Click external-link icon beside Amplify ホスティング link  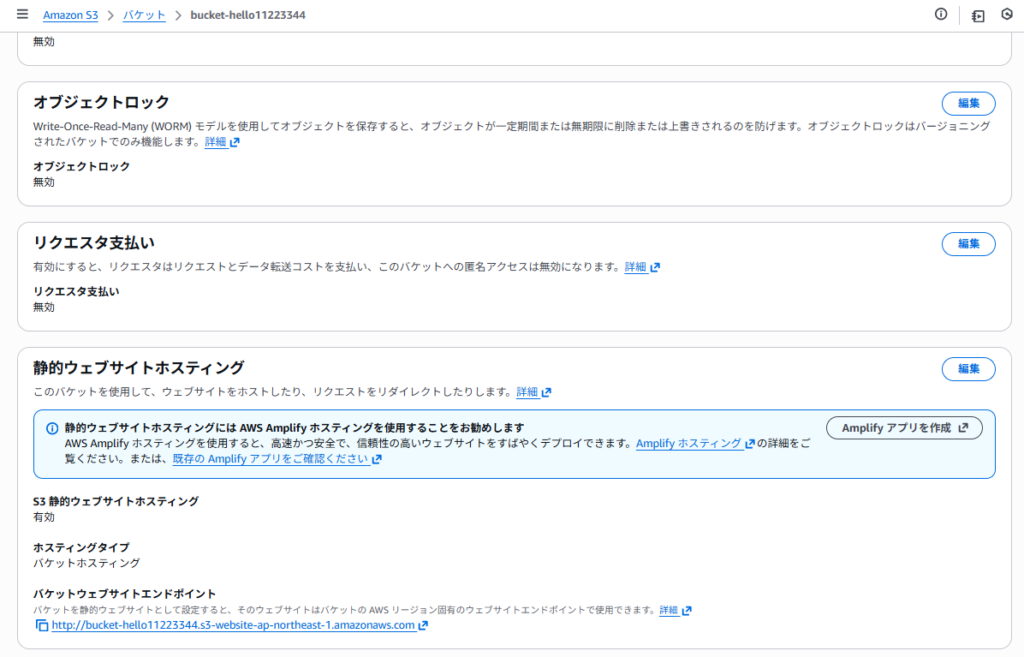[x=749, y=444]
